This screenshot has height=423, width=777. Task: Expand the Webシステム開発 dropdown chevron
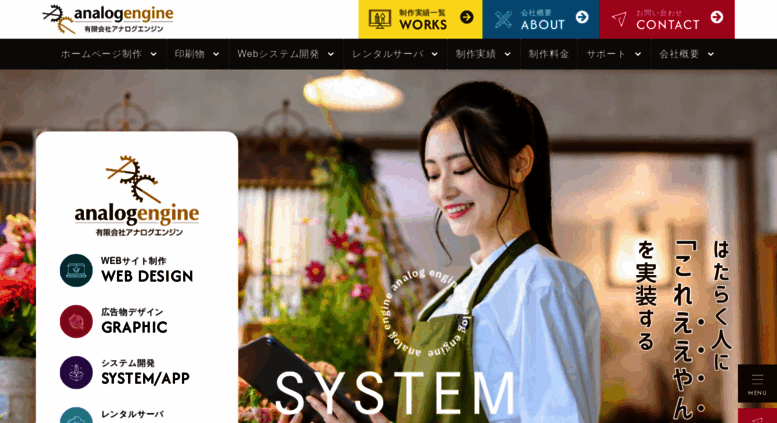331,54
